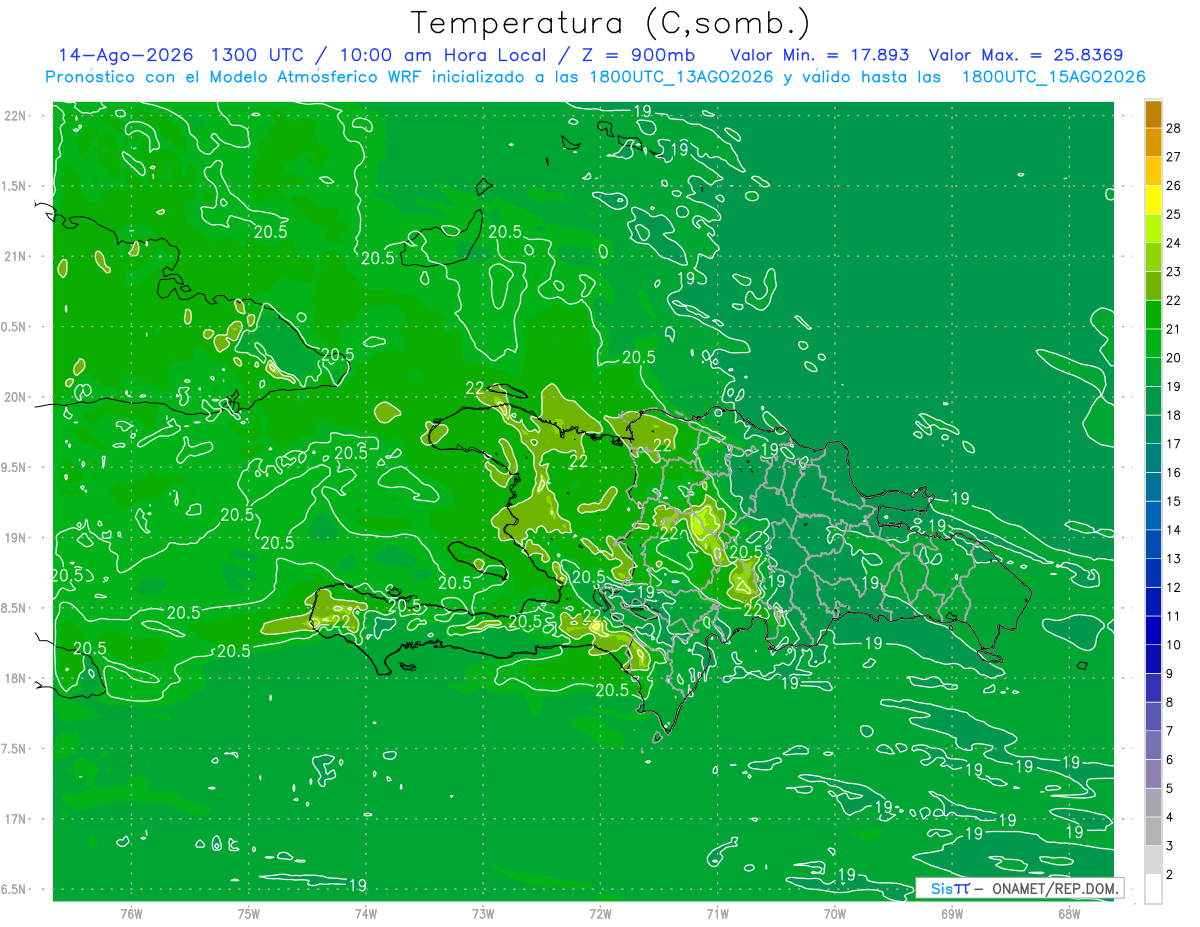Screen dimensions: 1200x927
Task: Click the latitude label "22N"
Action: click(x=17, y=115)
